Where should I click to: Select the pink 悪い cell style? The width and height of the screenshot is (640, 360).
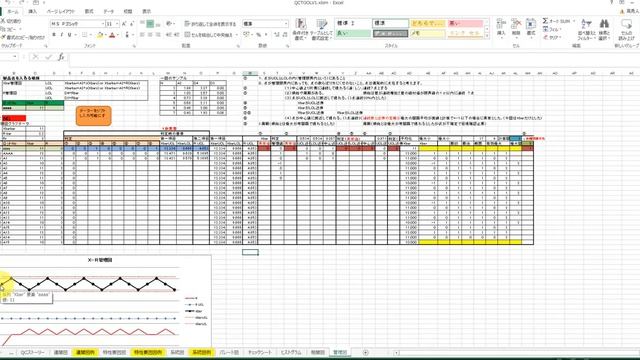pos(465,23)
